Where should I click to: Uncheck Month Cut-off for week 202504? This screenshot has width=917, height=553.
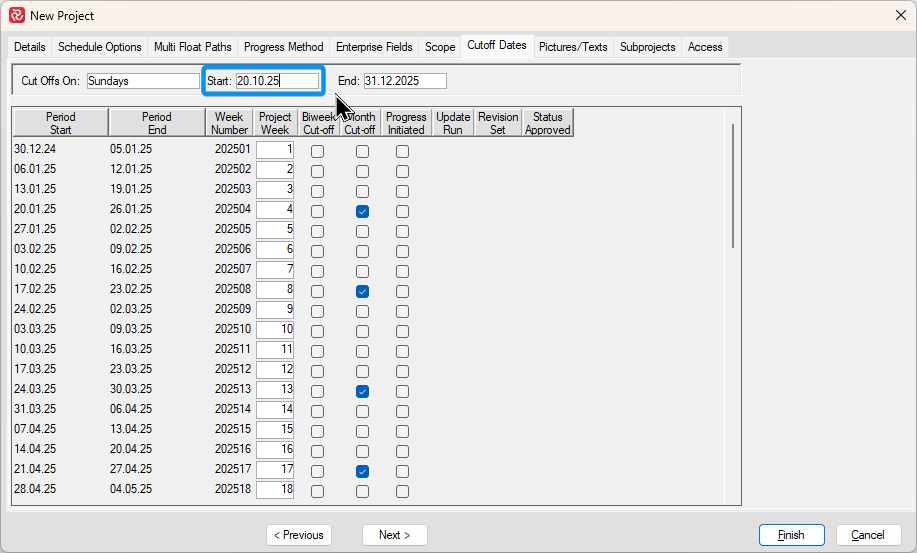pyautogui.click(x=362, y=211)
